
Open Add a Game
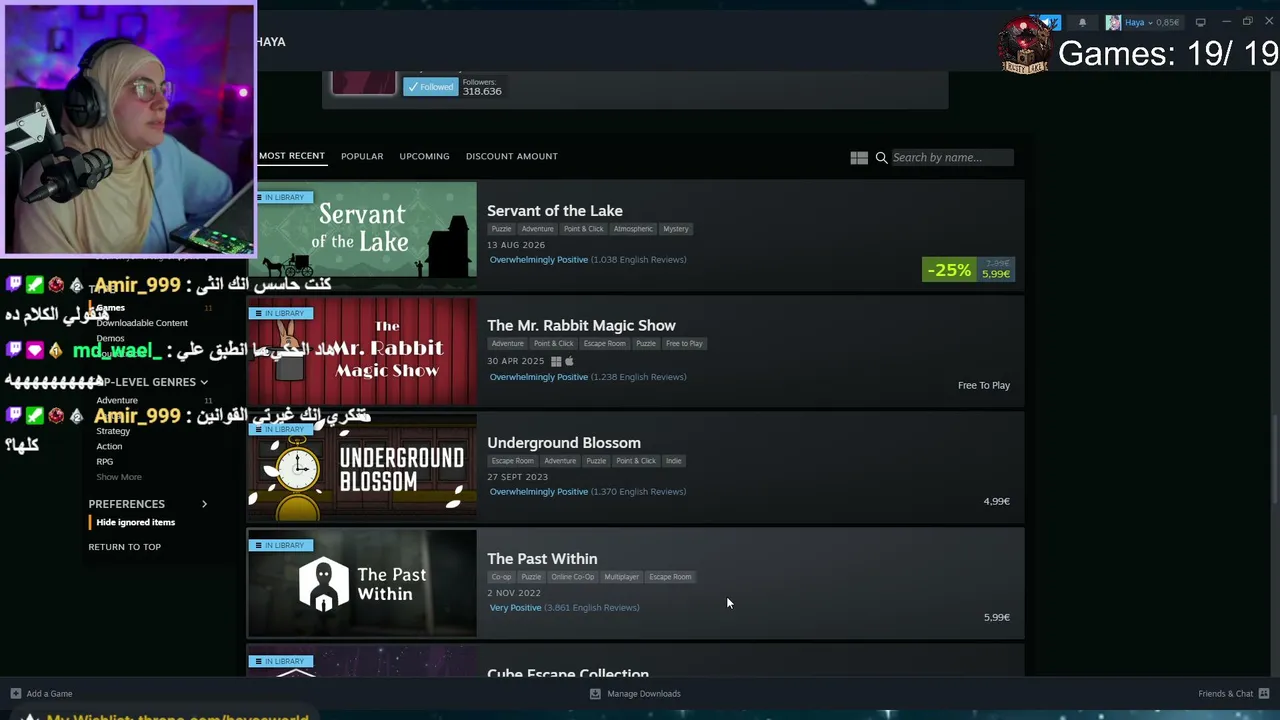[41, 693]
